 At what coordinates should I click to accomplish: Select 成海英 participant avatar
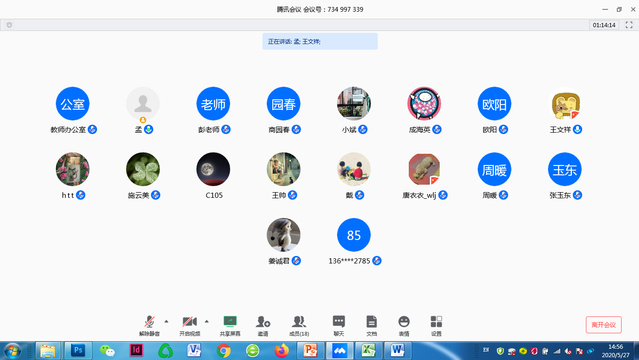pos(424,104)
